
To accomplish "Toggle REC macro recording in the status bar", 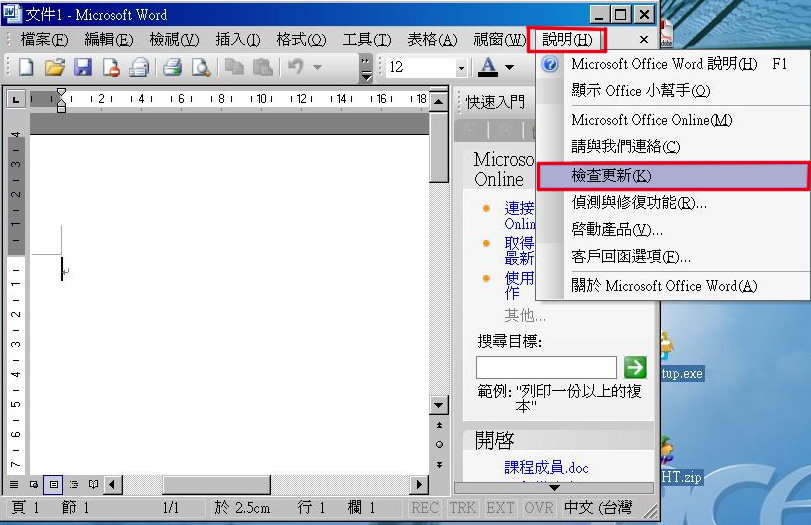I will [x=425, y=508].
